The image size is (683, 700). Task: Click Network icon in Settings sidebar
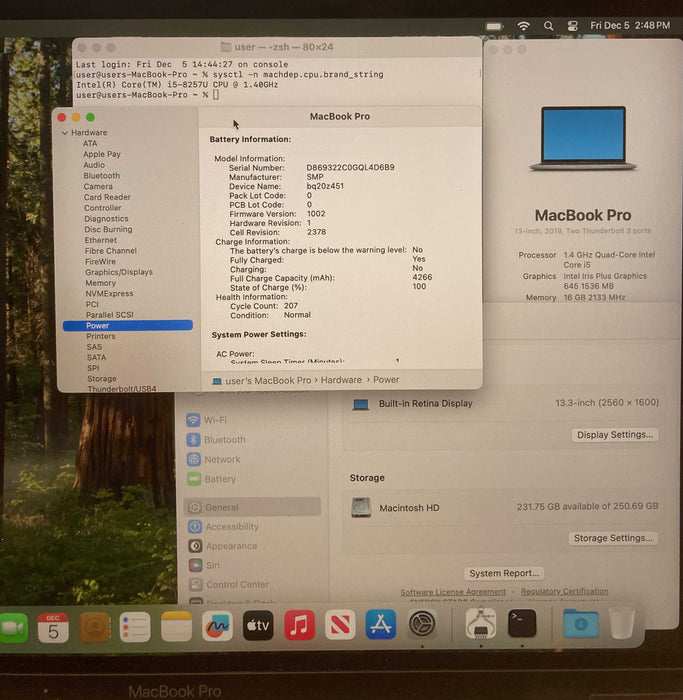pyautogui.click(x=194, y=459)
